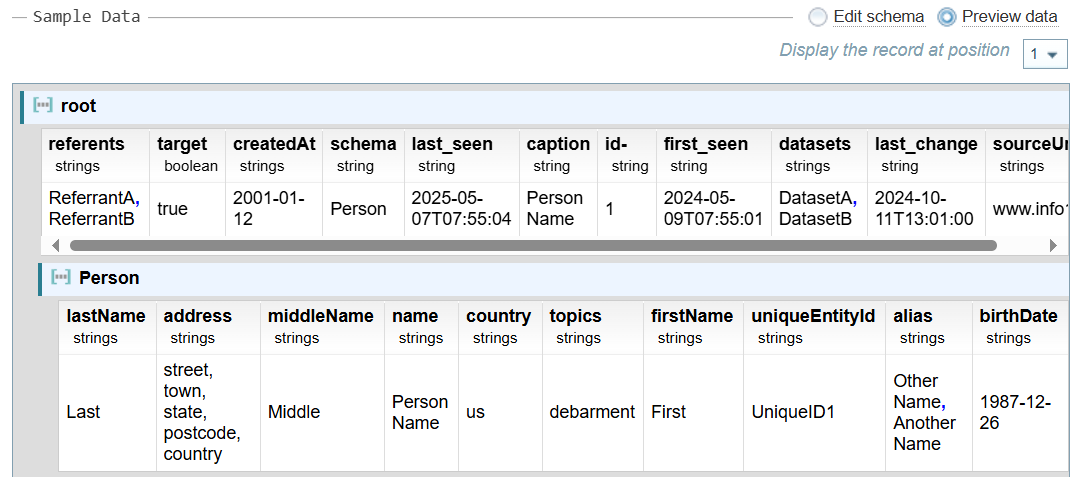
Task: Click the referents column header
Action: point(87,144)
